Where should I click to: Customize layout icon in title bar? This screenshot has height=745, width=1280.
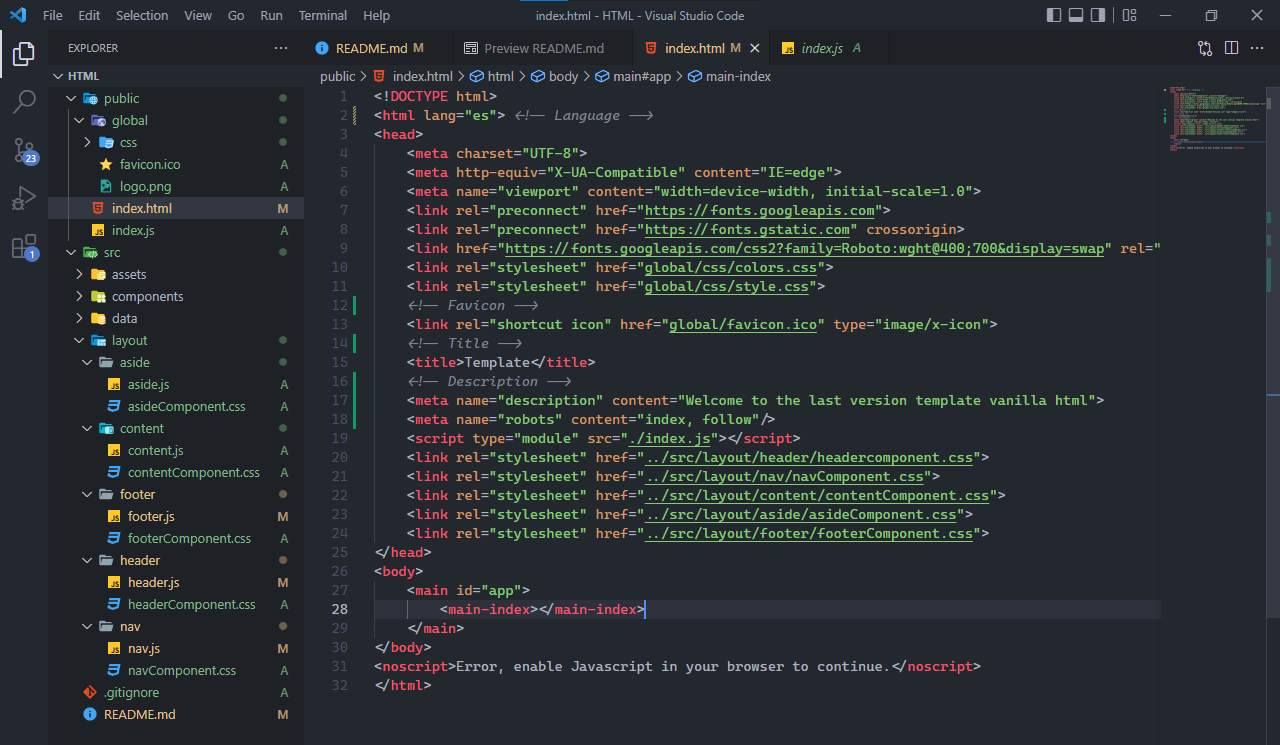coord(1129,15)
